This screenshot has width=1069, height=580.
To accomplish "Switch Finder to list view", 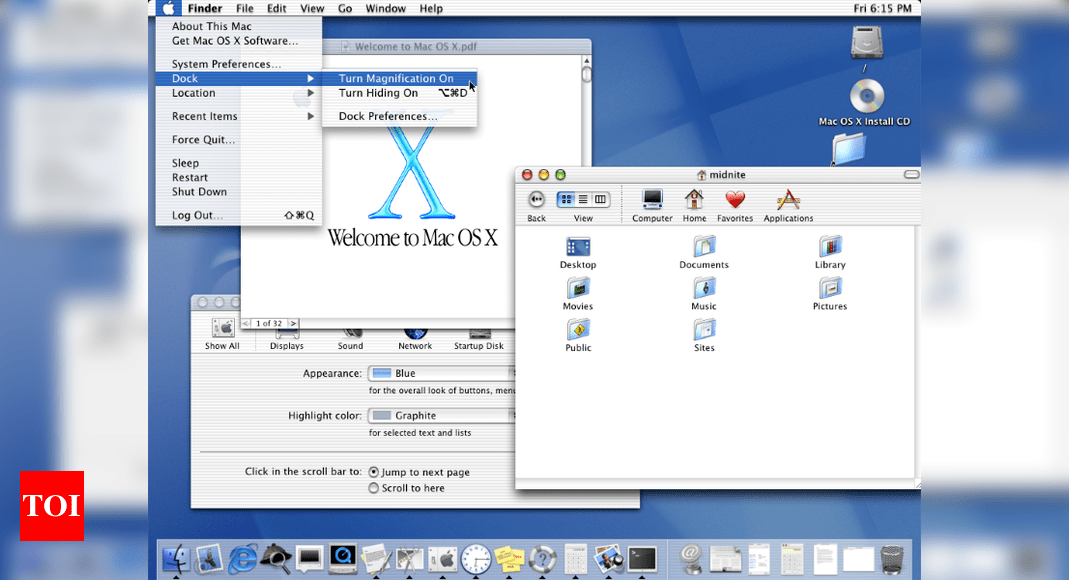I will point(583,200).
